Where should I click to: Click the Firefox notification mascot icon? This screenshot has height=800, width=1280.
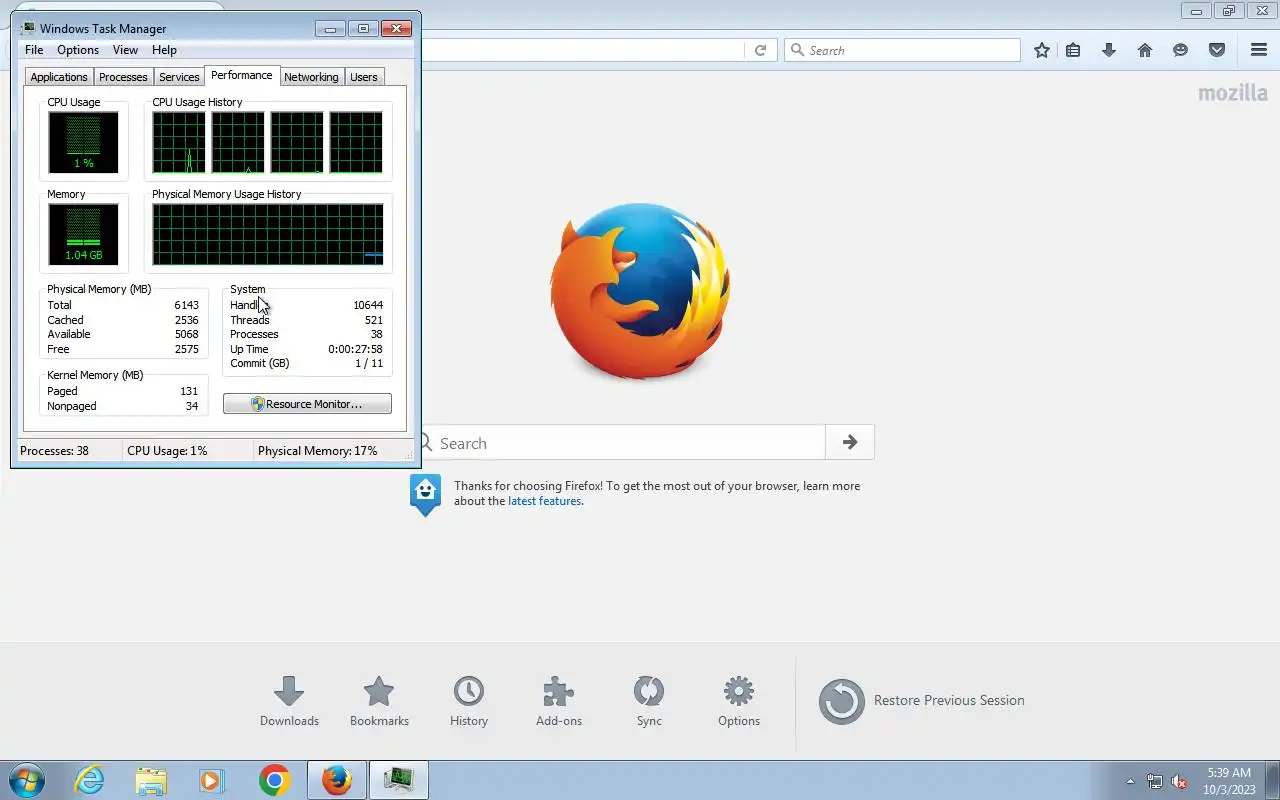point(425,494)
